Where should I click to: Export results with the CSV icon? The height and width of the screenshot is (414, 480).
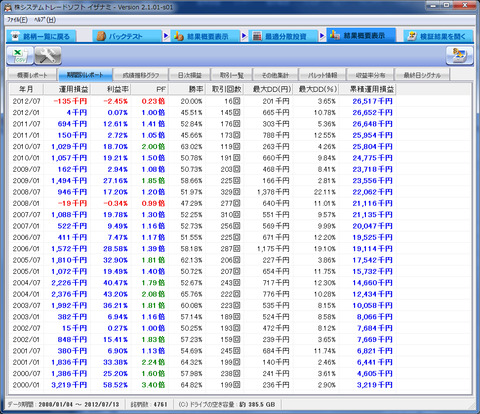[x=20, y=55]
